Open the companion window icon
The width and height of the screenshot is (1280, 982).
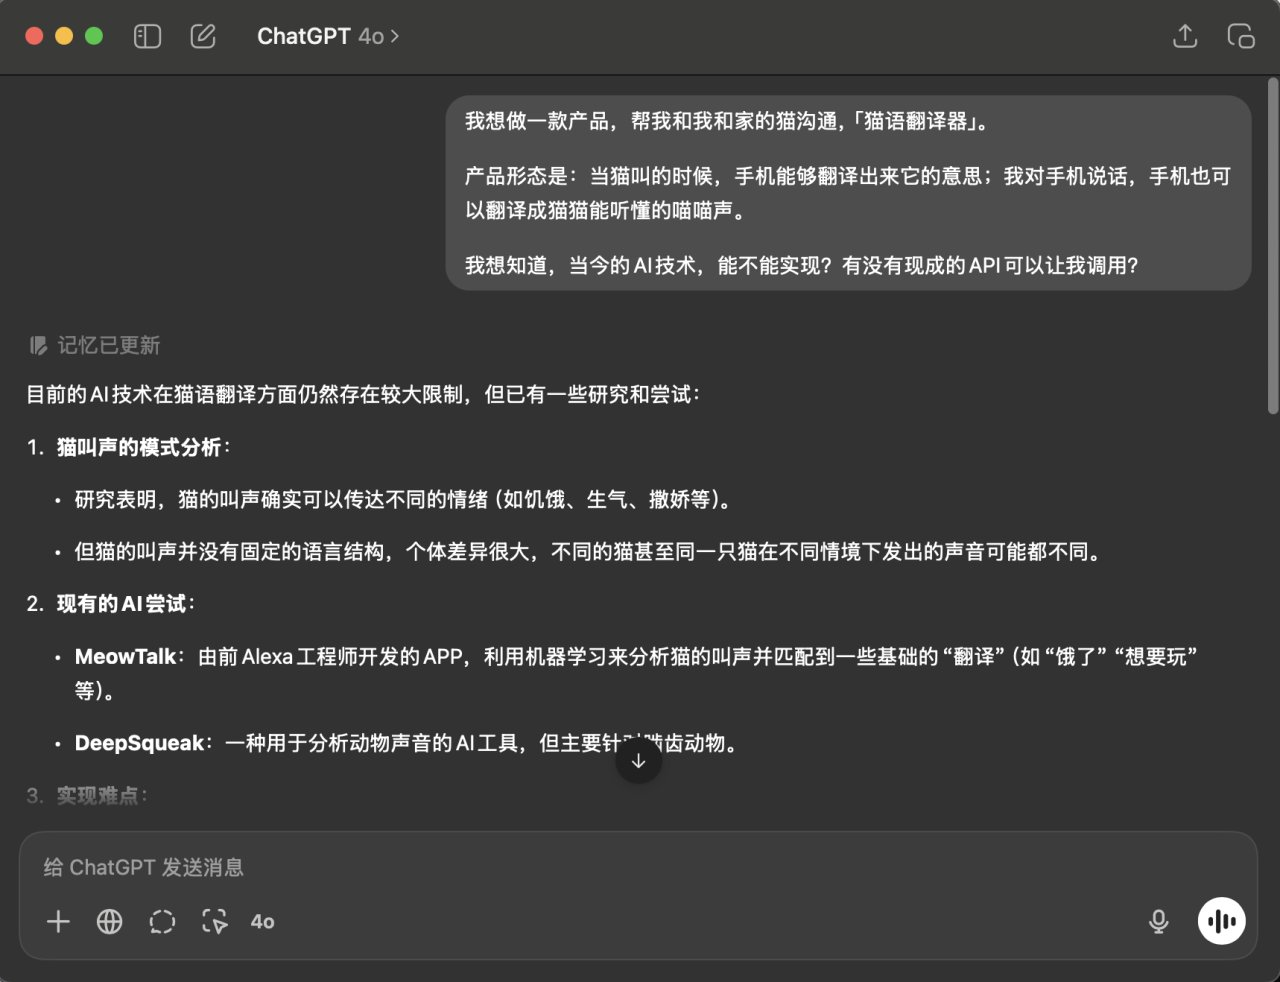1241,37
